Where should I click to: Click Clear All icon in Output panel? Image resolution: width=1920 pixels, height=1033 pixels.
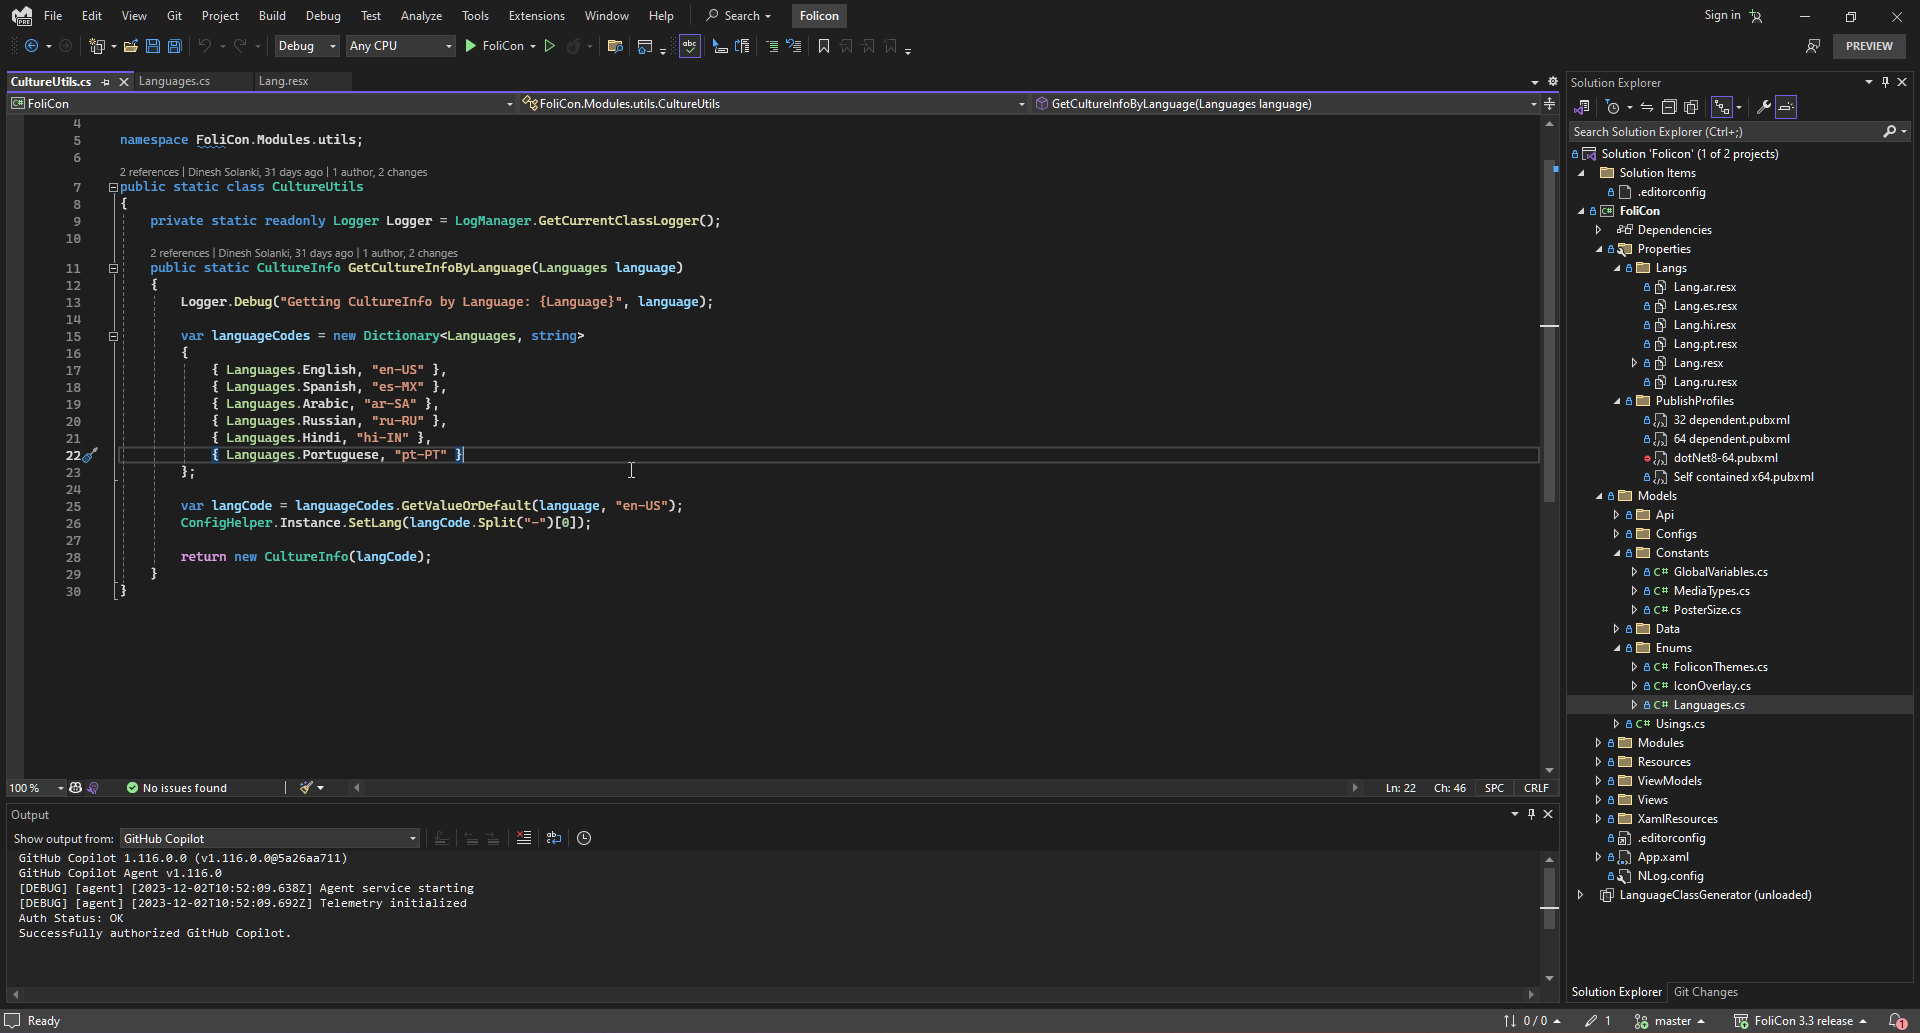(524, 838)
